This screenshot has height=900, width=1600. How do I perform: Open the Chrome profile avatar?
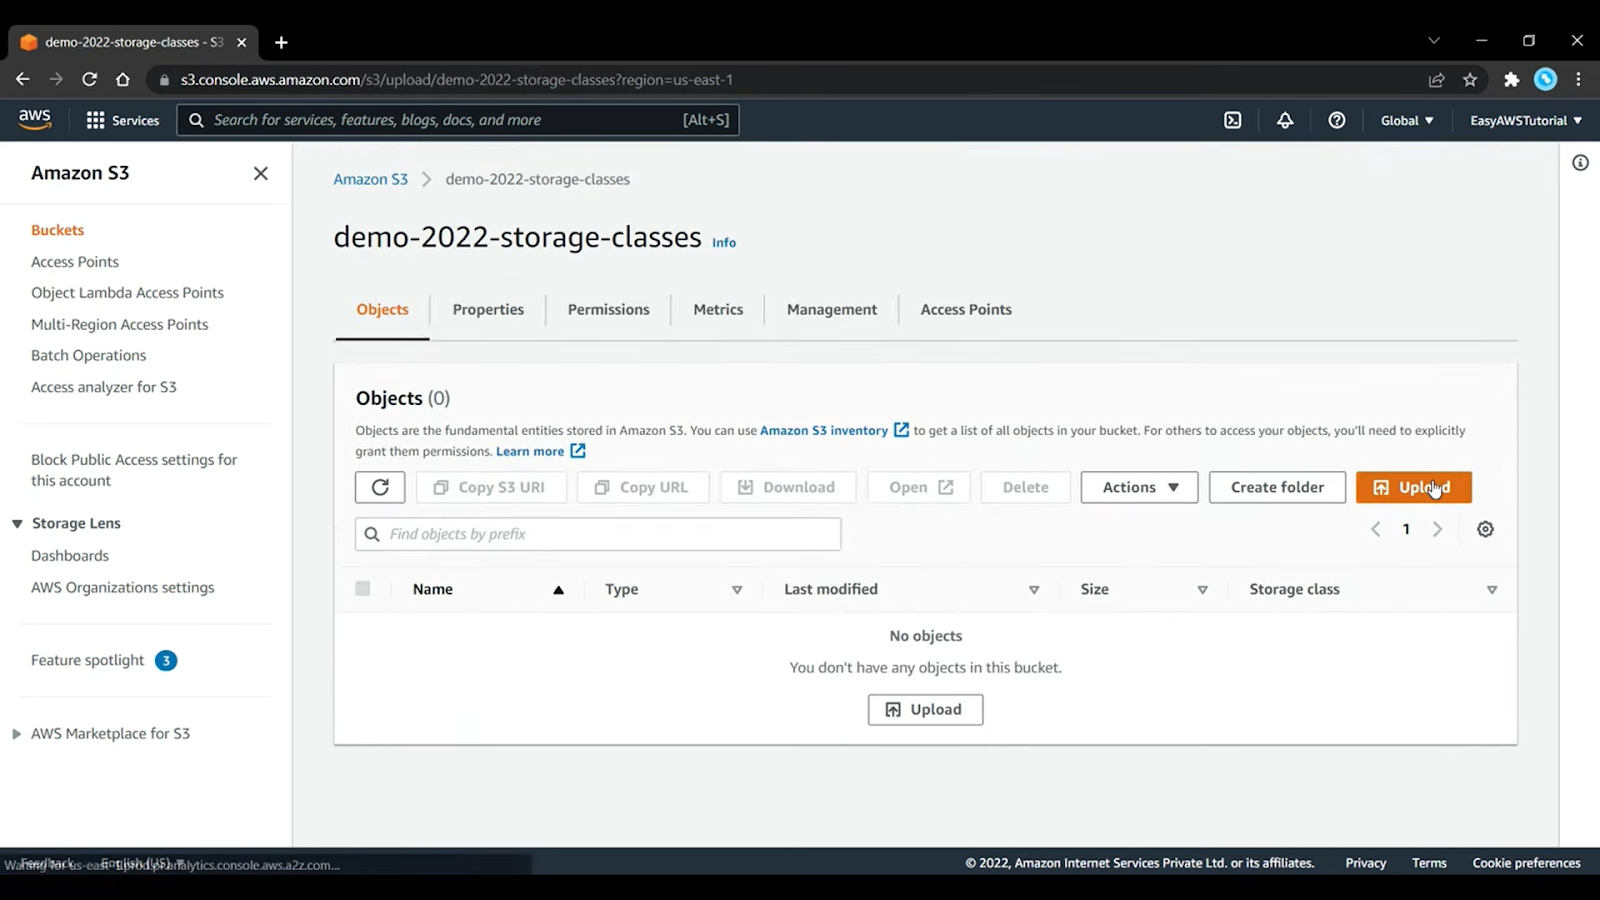point(1546,79)
